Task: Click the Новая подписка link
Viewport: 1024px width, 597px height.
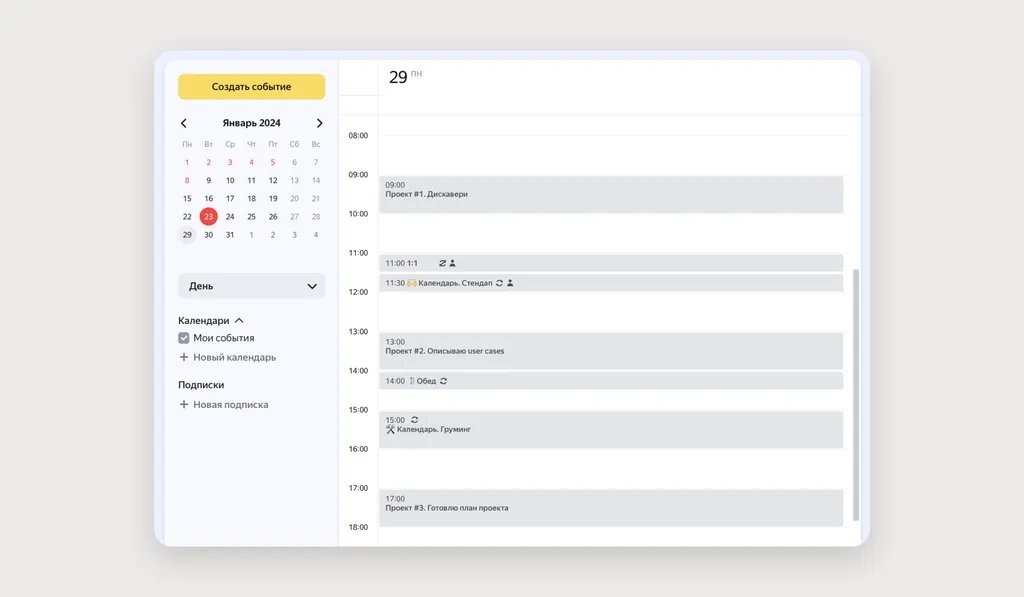Action: pos(231,404)
